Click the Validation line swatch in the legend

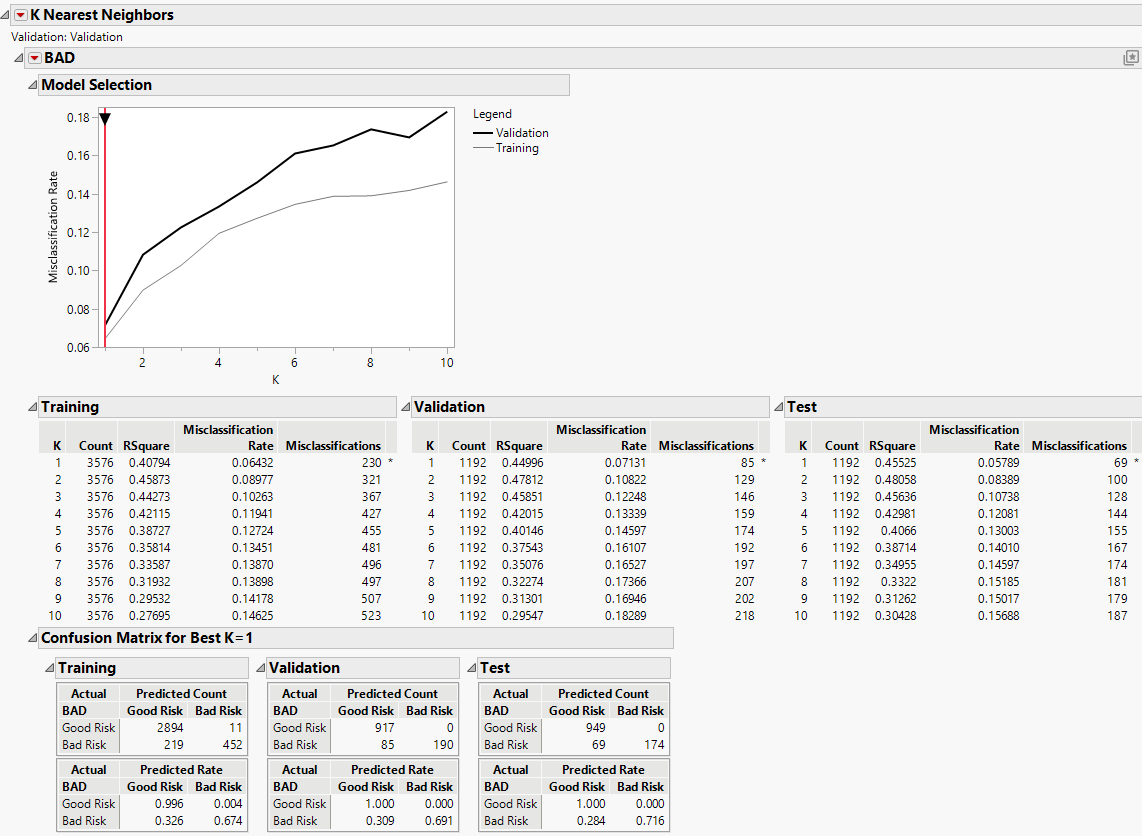[483, 132]
